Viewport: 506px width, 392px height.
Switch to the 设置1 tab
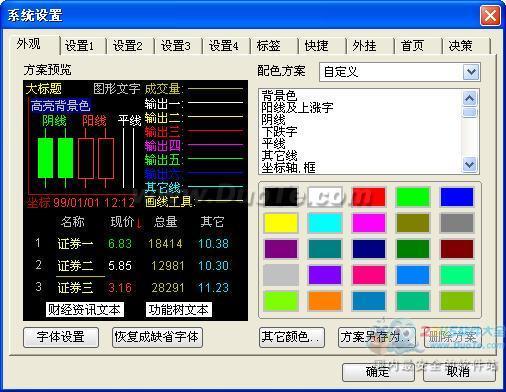pyautogui.click(x=79, y=46)
